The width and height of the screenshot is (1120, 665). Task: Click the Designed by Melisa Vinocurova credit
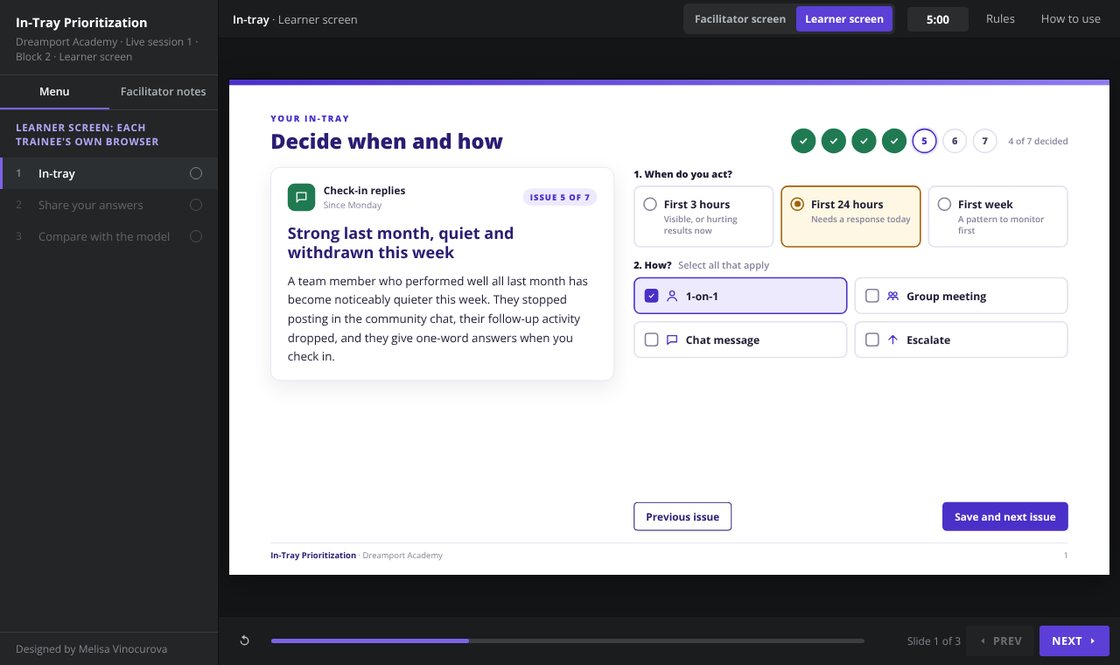pyautogui.click(x=91, y=649)
